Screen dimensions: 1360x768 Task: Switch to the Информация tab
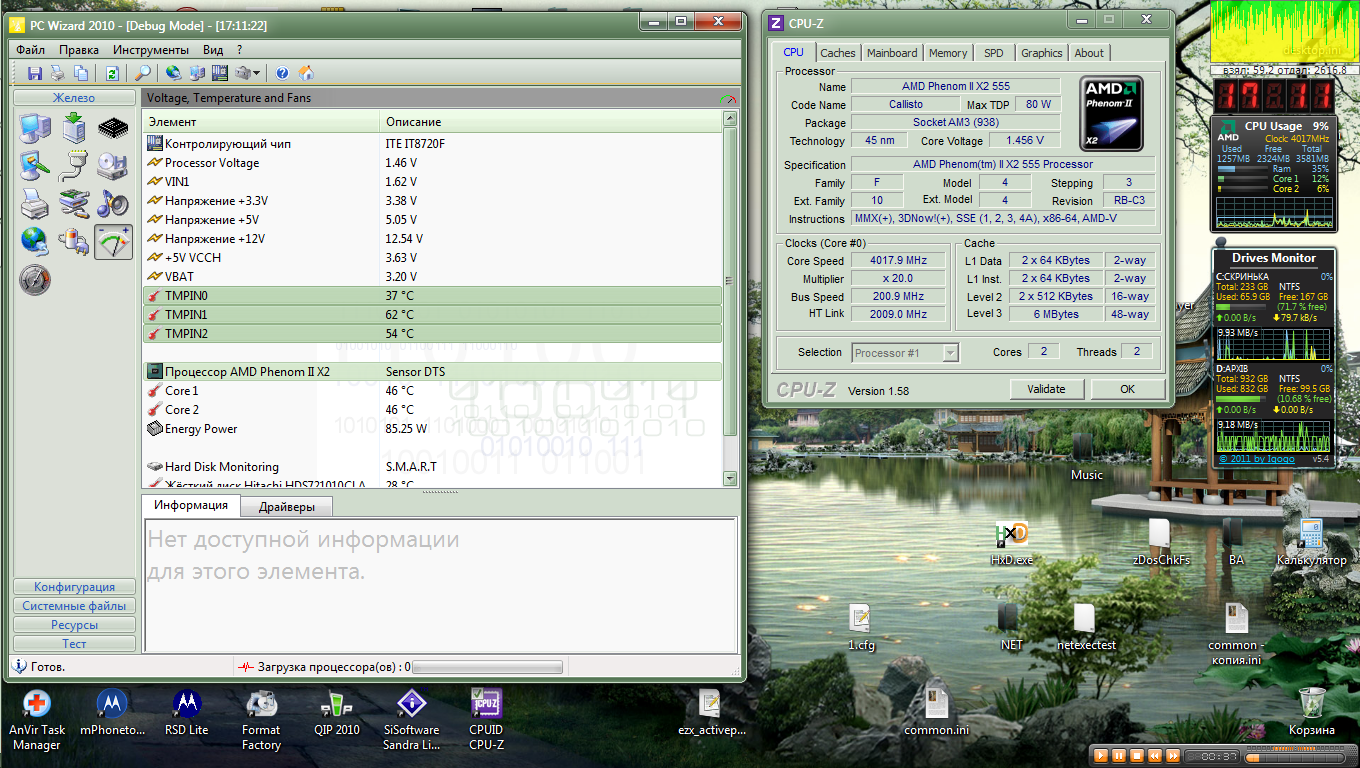191,505
